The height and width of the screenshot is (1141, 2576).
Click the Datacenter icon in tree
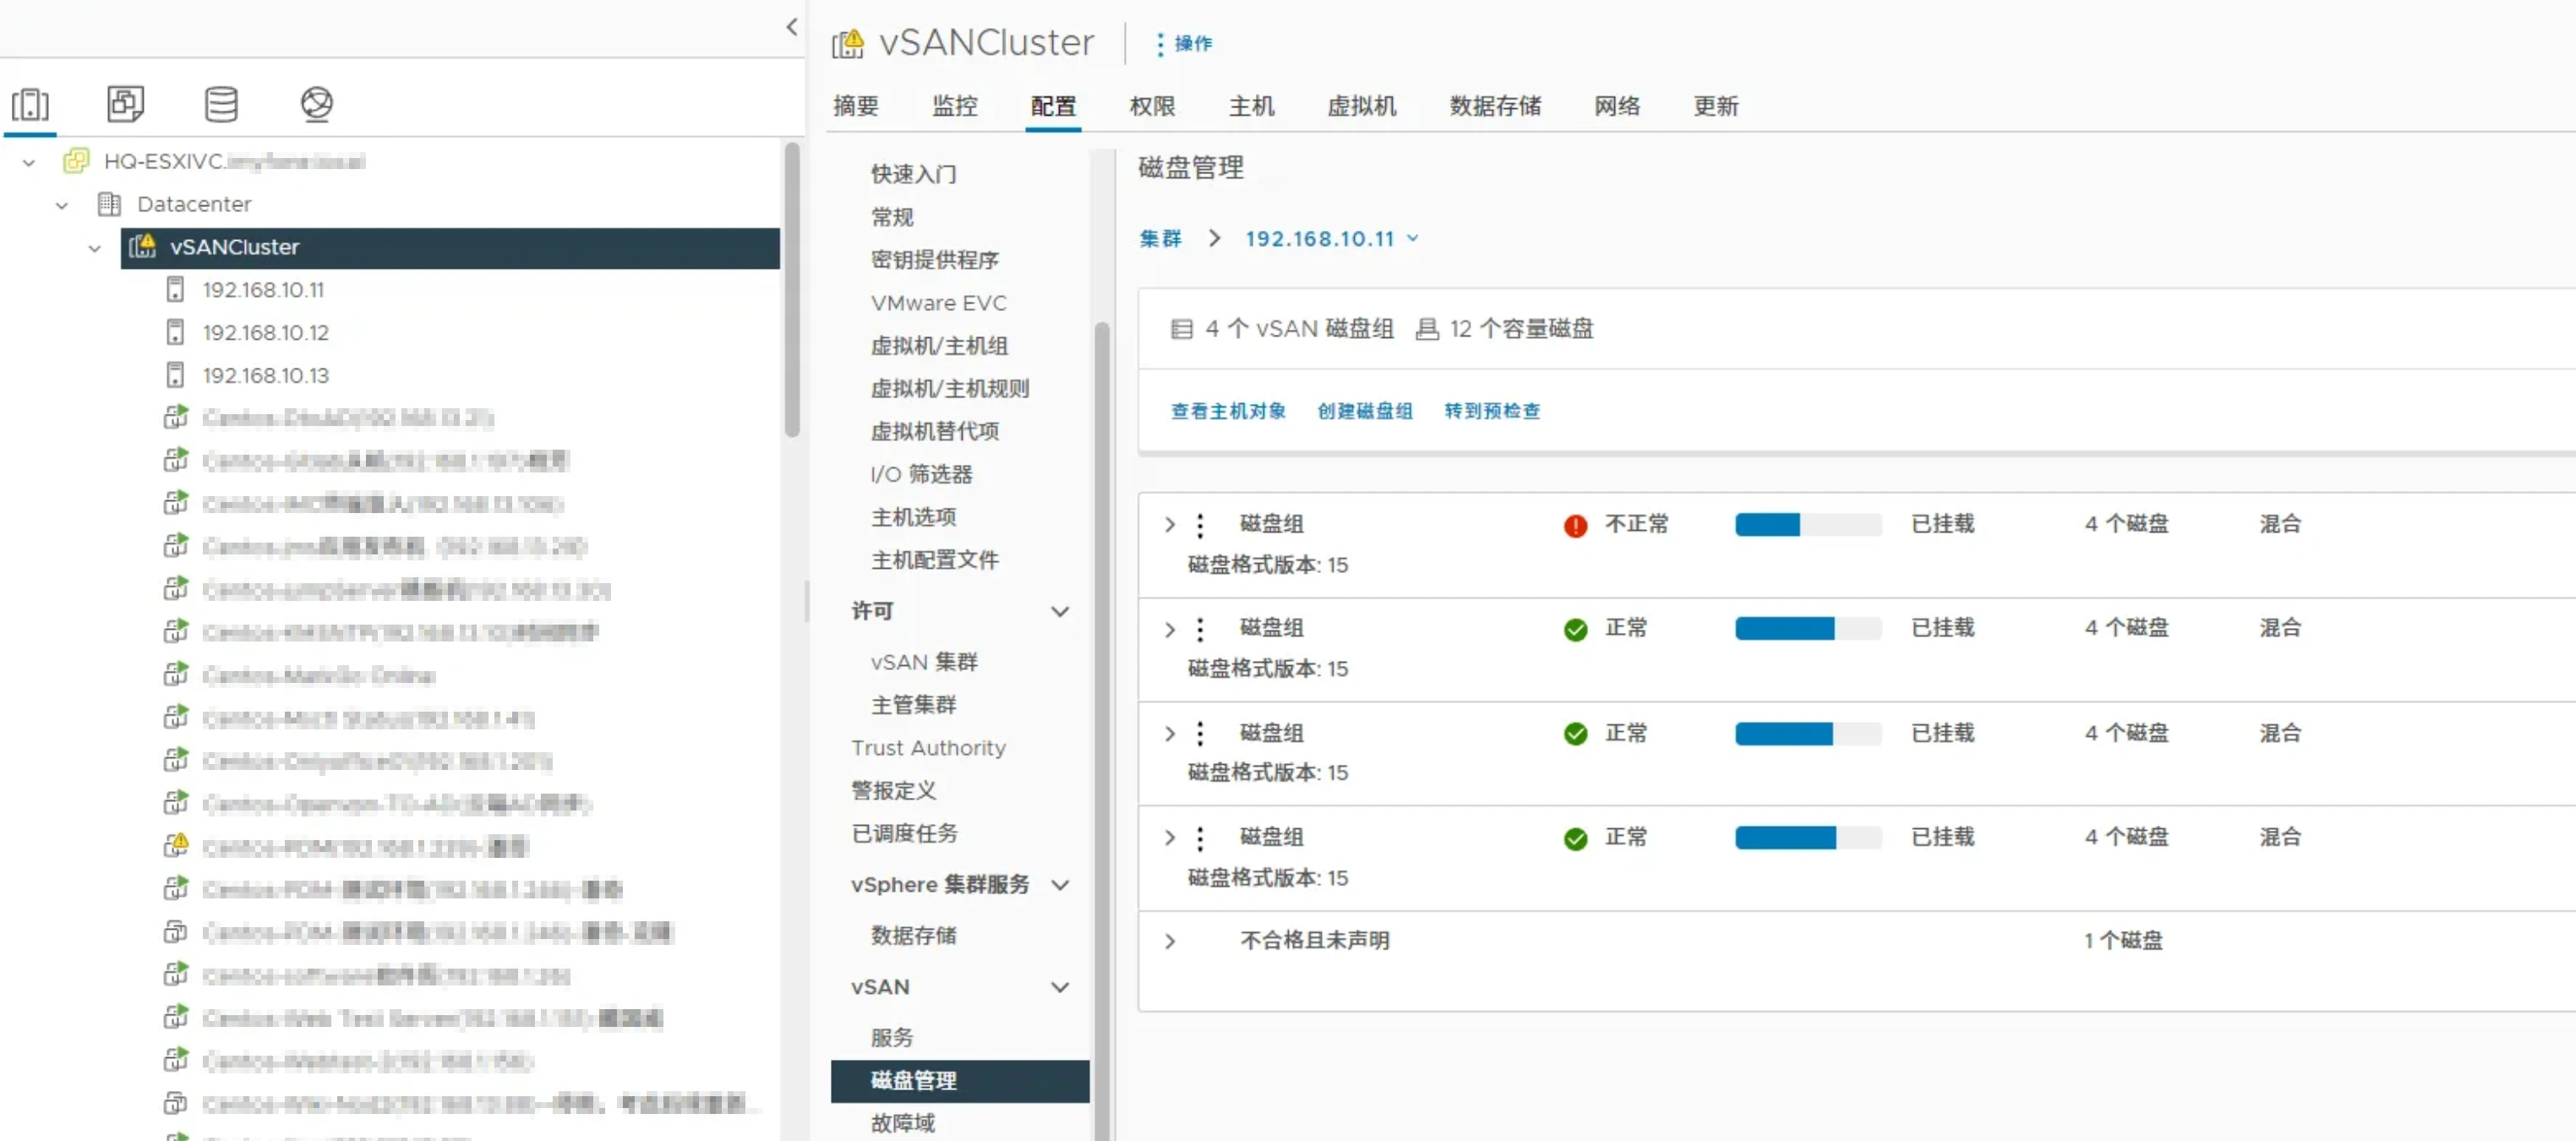pos(109,204)
